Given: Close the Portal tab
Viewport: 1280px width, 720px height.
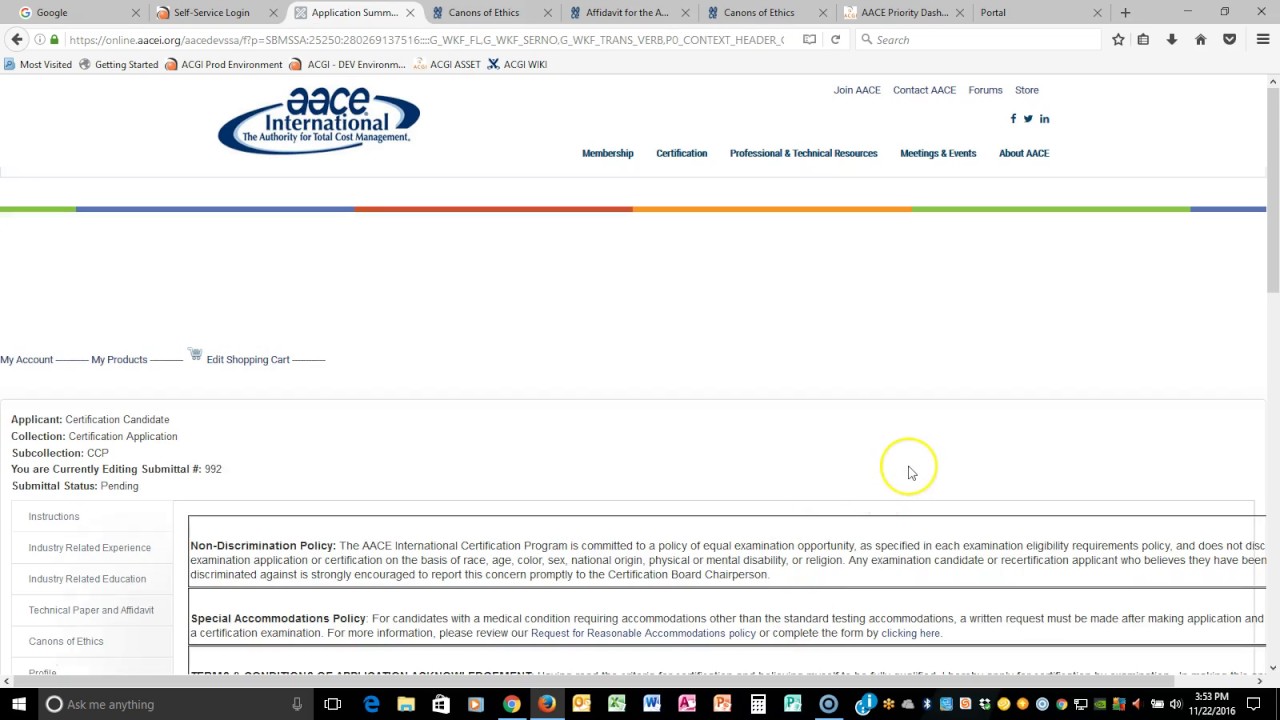Looking at the screenshot, I should click(x=1097, y=12).
